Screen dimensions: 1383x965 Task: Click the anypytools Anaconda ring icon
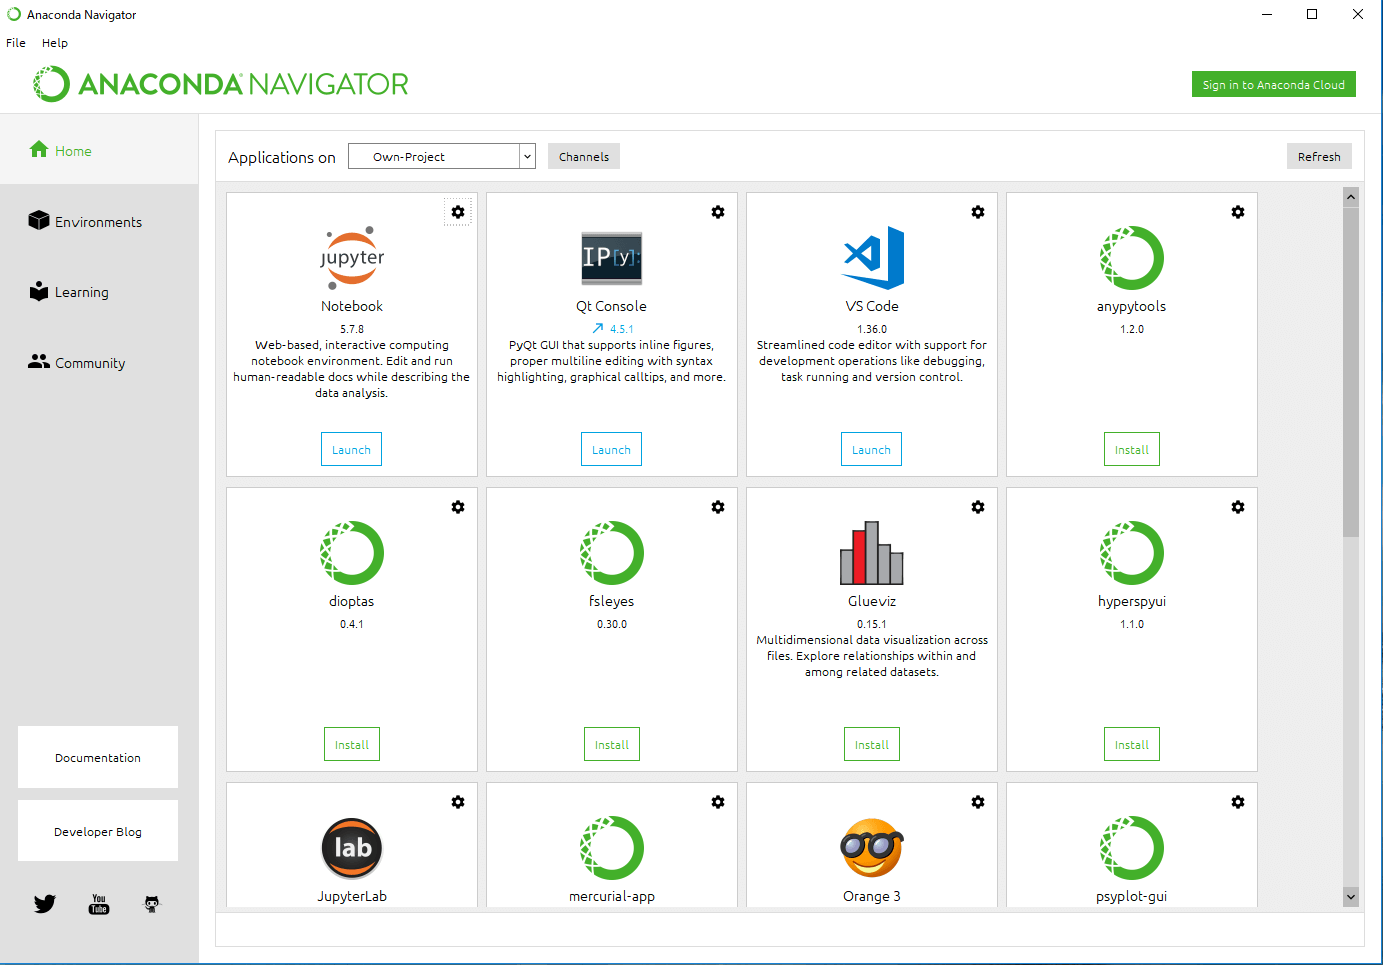tap(1132, 258)
